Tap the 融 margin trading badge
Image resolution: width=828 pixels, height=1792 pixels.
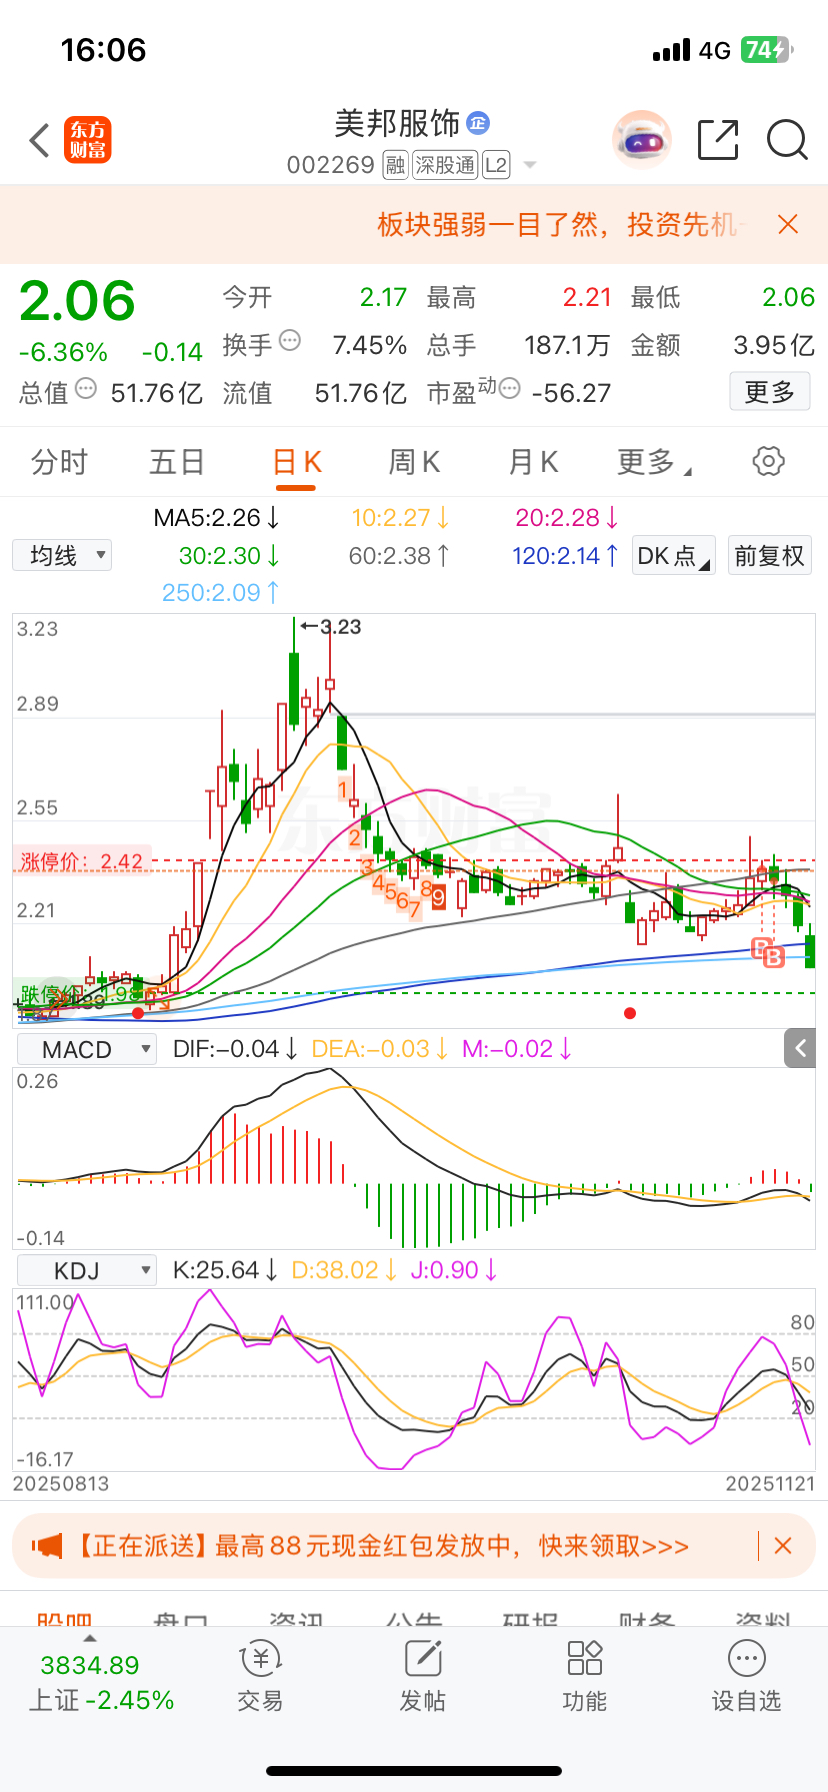click(395, 165)
